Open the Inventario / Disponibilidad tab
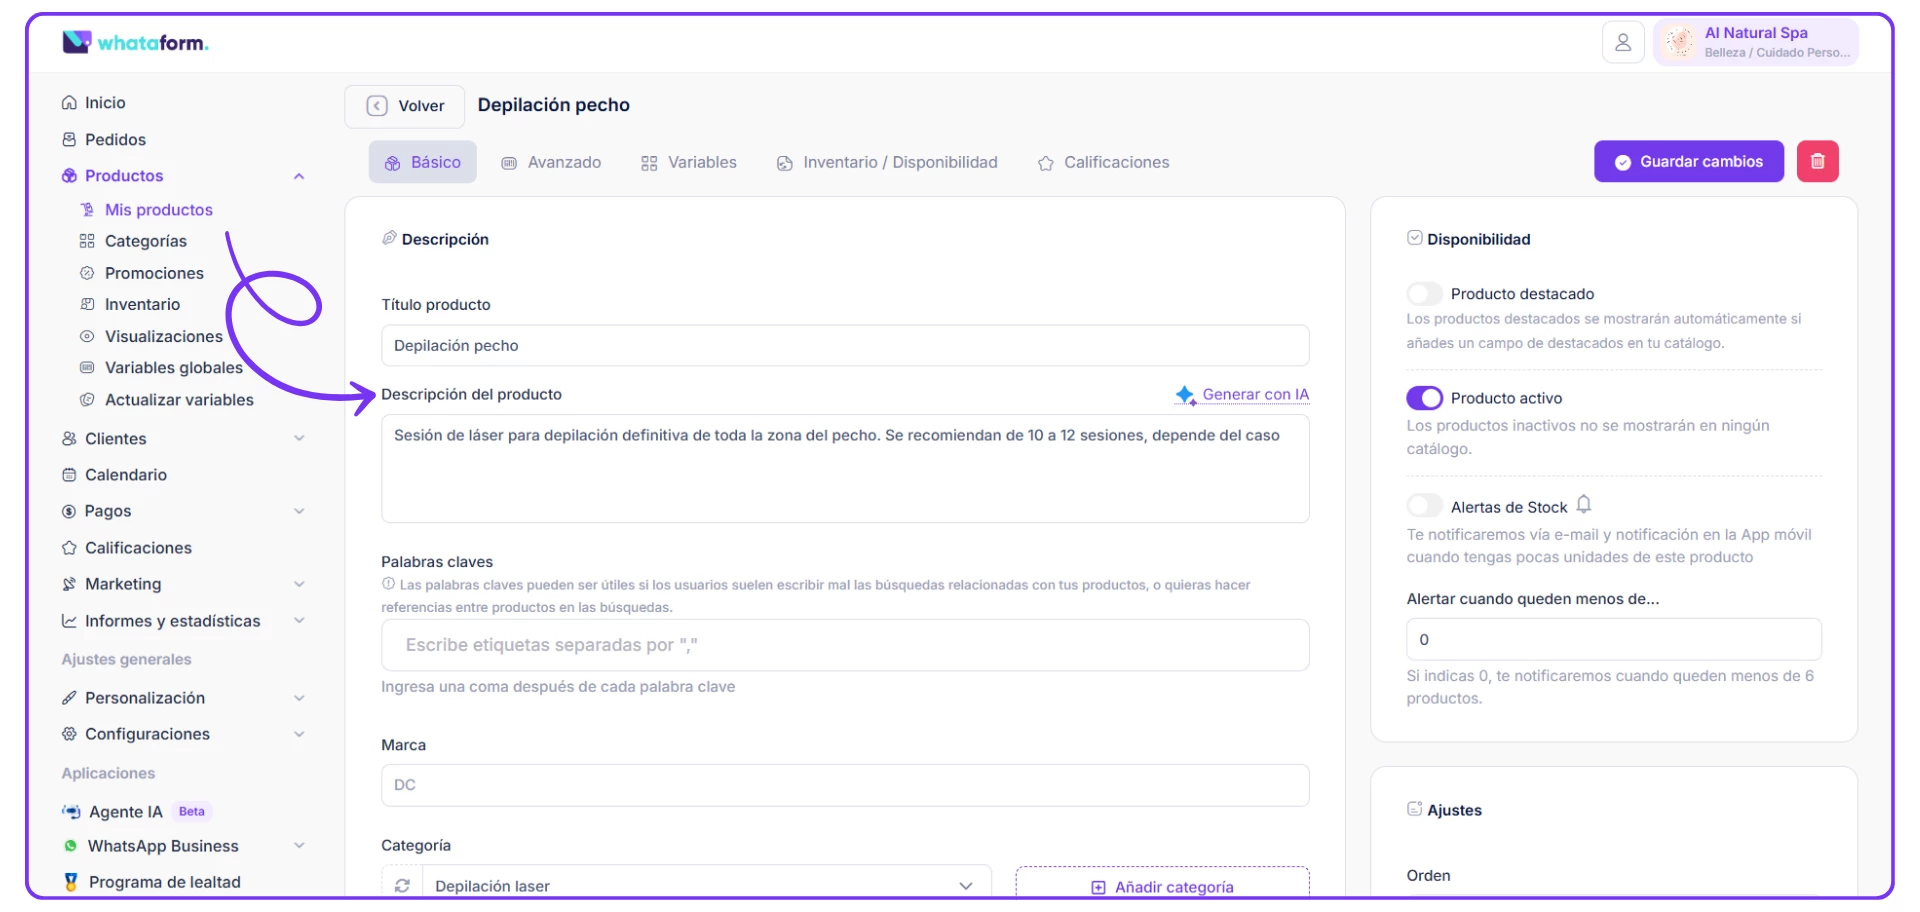This screenshot has height=912, width=1920. pyautogui.click(x=887, y=163)
